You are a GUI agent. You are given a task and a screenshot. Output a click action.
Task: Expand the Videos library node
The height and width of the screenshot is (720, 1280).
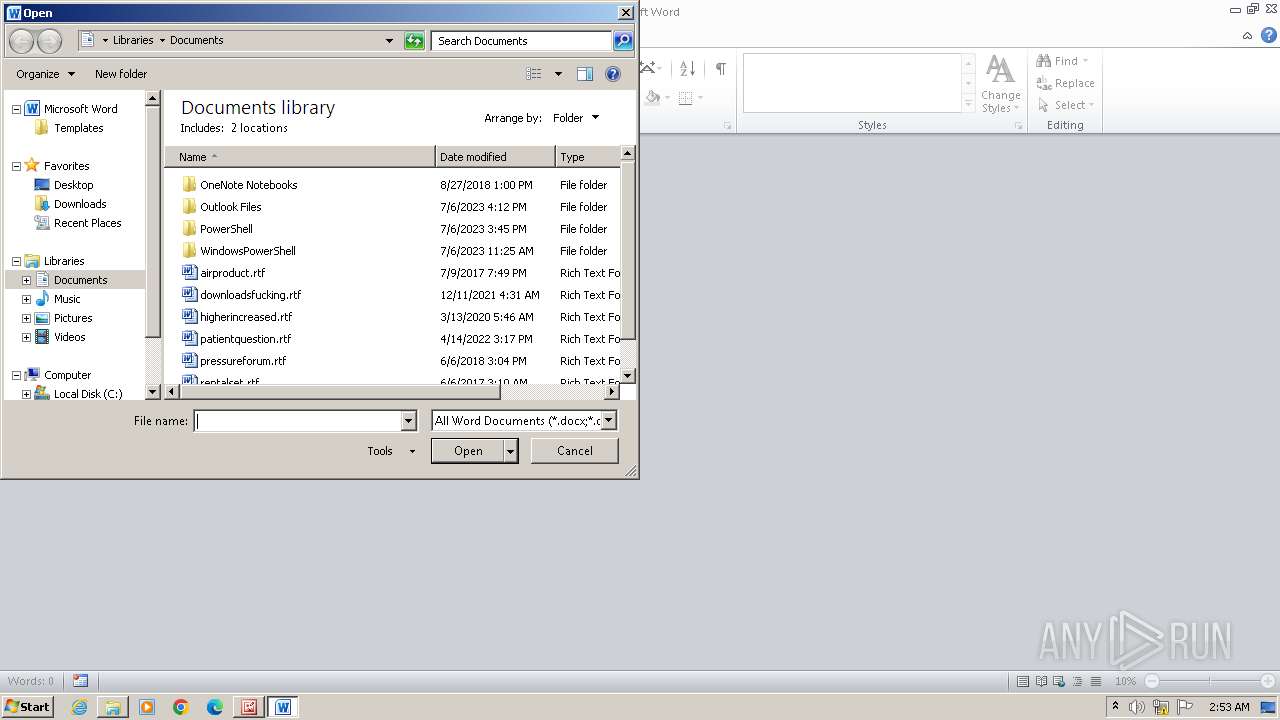[x=26, y=337]
